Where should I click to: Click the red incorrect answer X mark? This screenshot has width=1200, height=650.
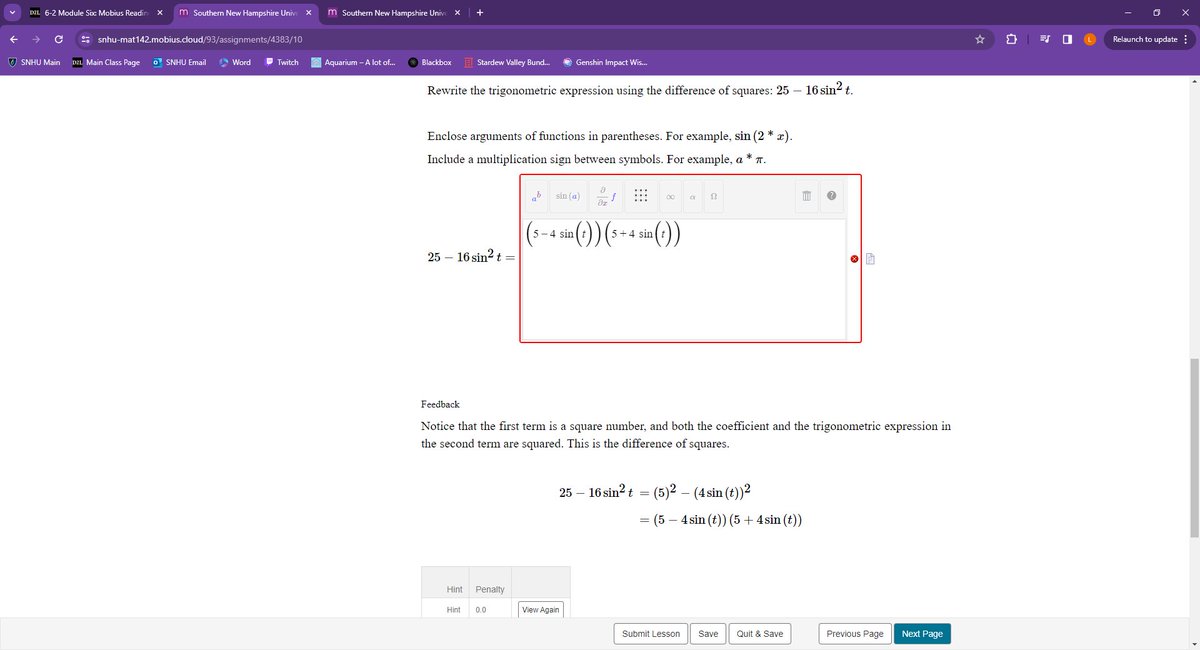click(x=854, y=259)
